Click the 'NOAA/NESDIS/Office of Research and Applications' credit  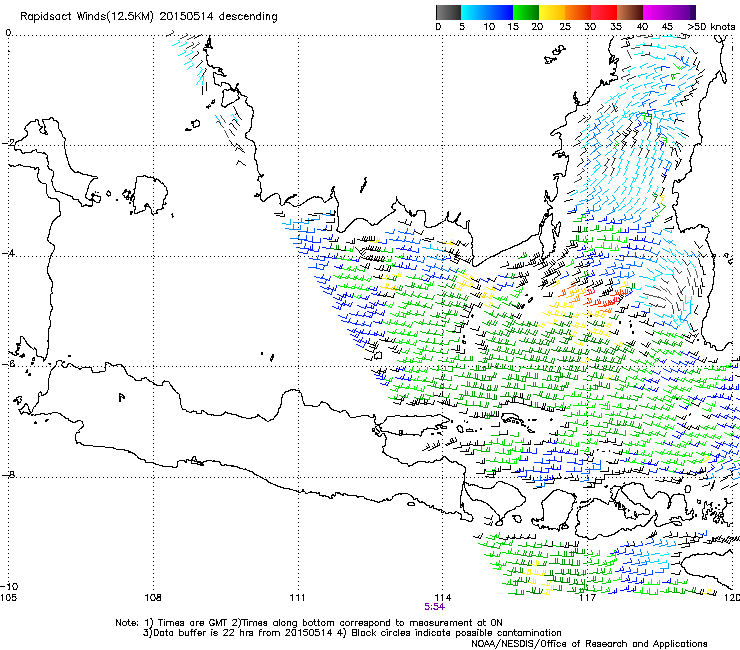point(589,644)
